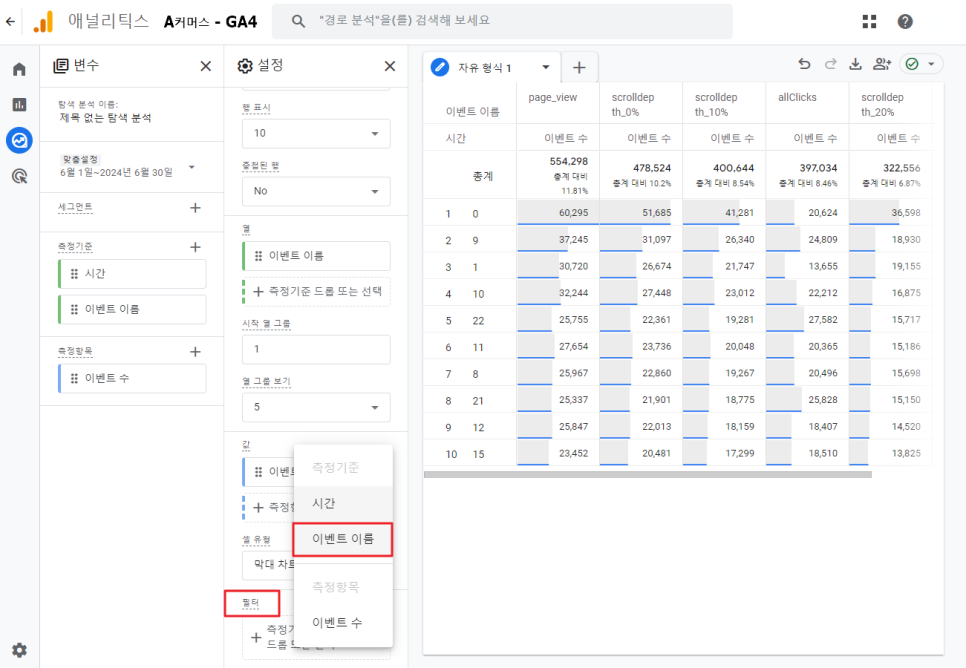Image resolution: width=966 pixels, height=668 pixels.
Task: Open Reports icon in left sidebar
Action: click(19, 104)
